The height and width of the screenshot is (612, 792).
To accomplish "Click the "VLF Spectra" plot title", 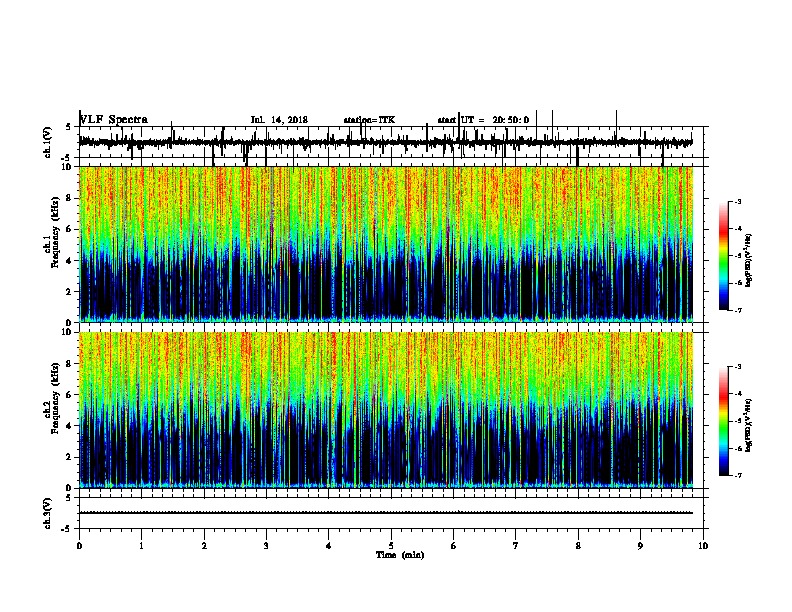I will coord(114,120).
